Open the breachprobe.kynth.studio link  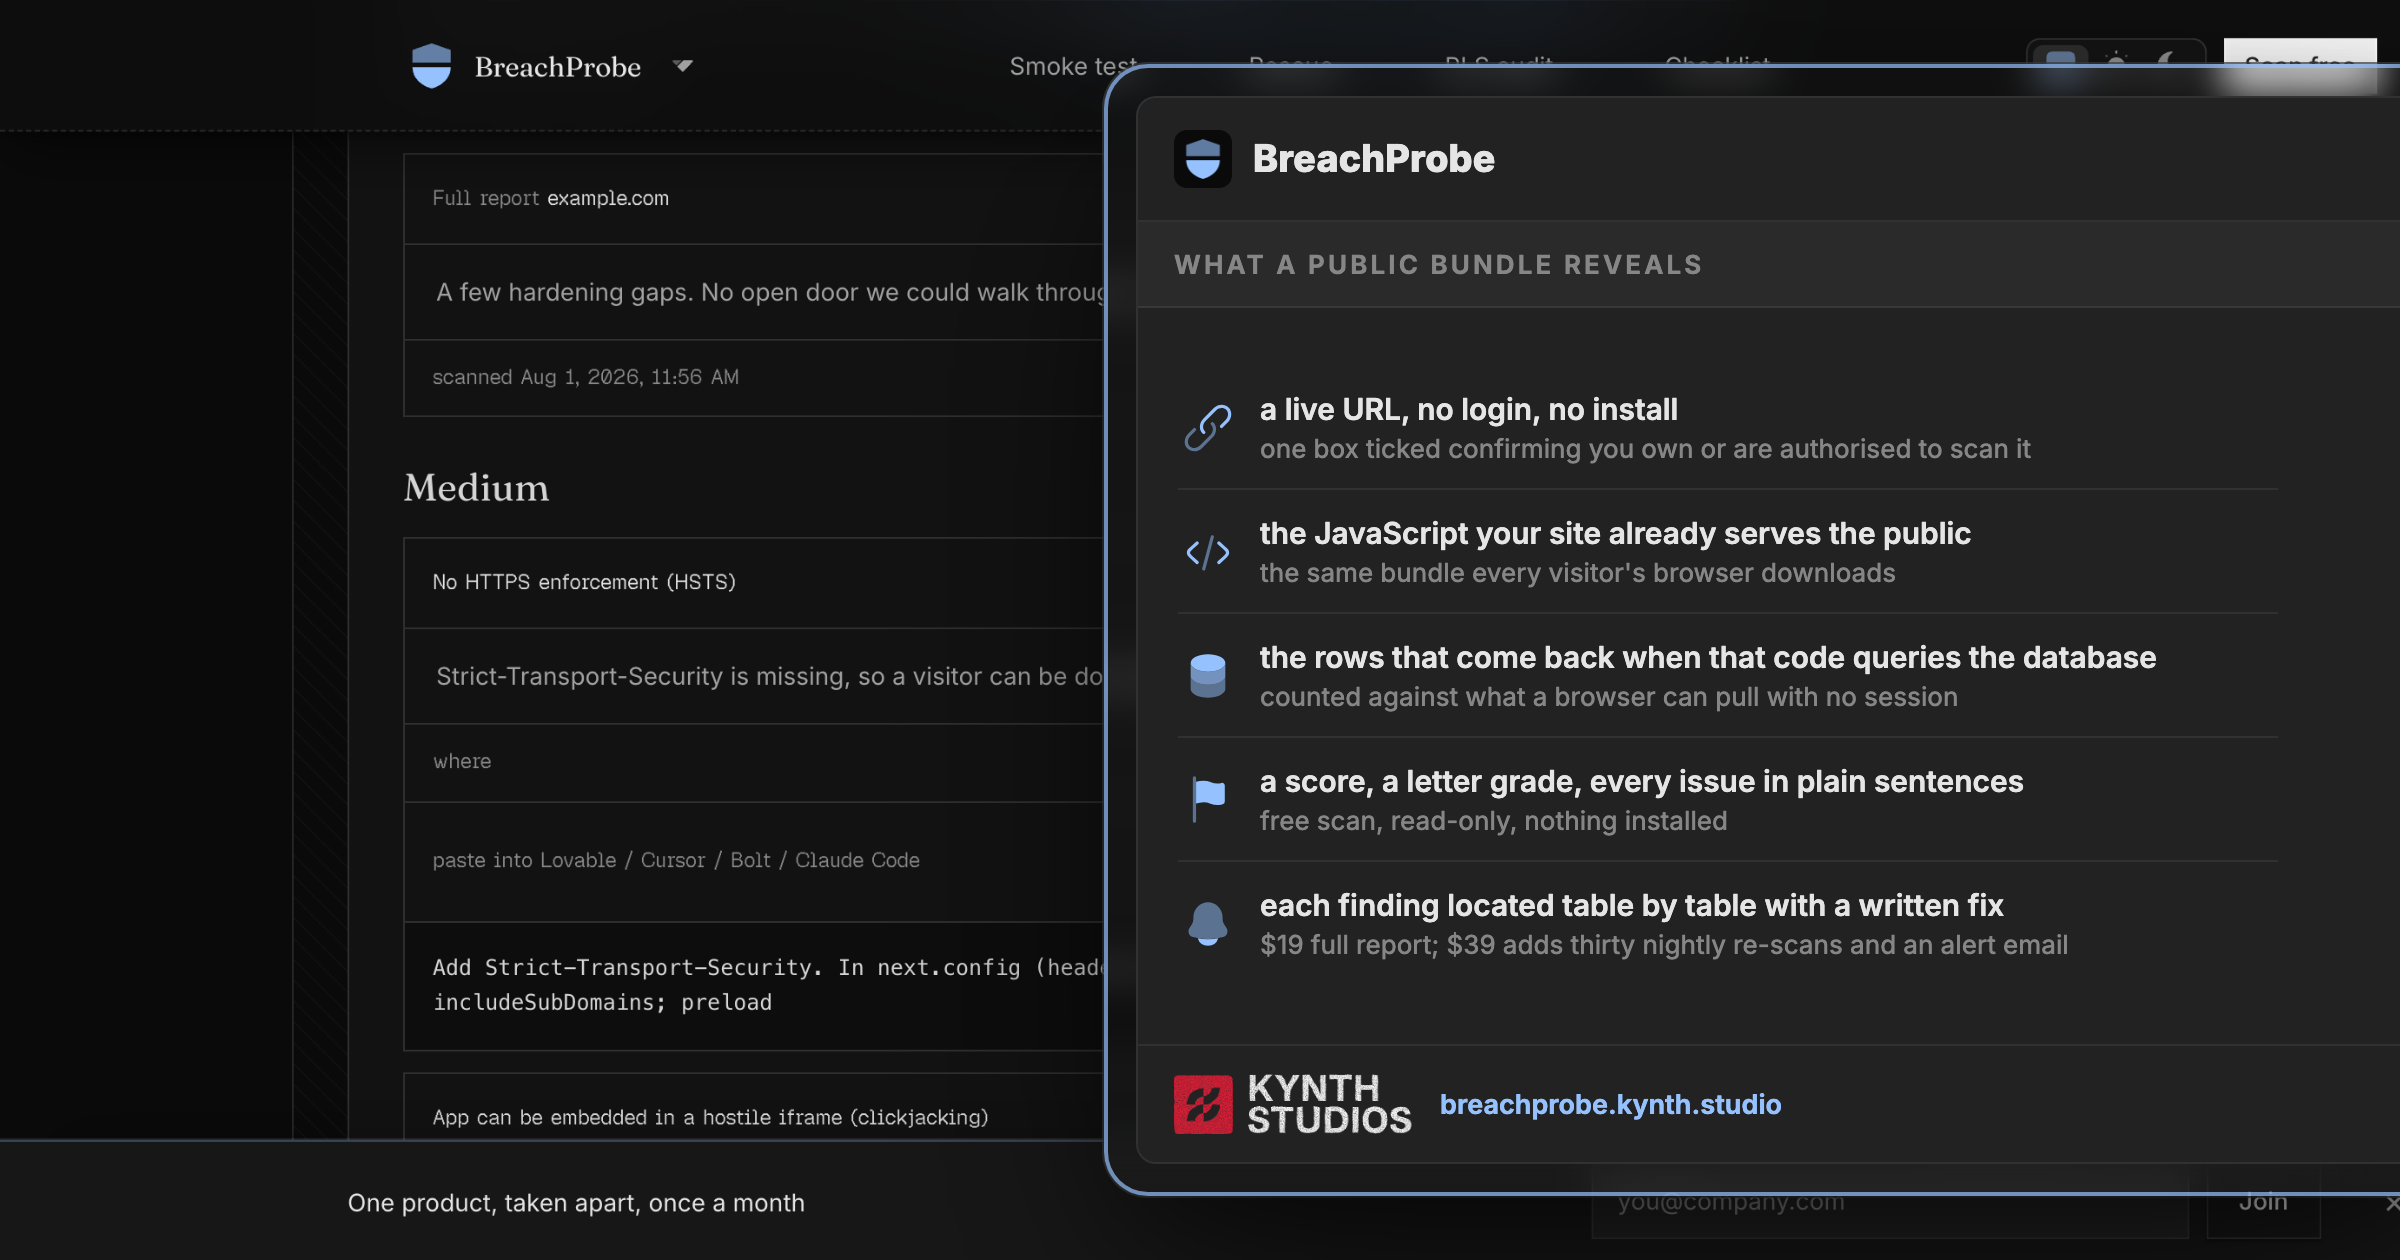coord(1610,1104)
